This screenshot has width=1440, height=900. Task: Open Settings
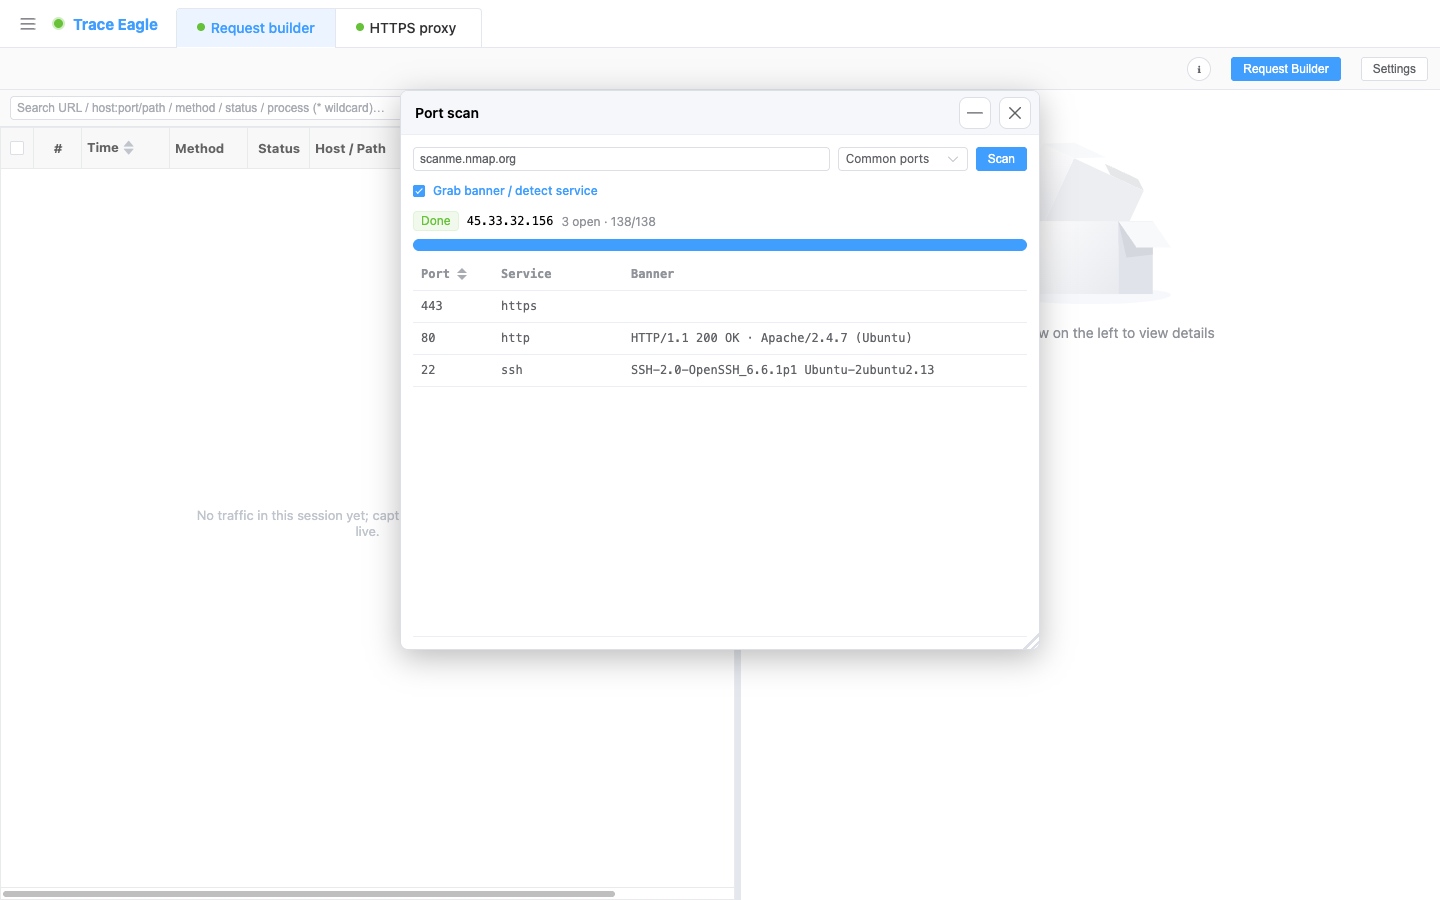[x=1394, y=69]
